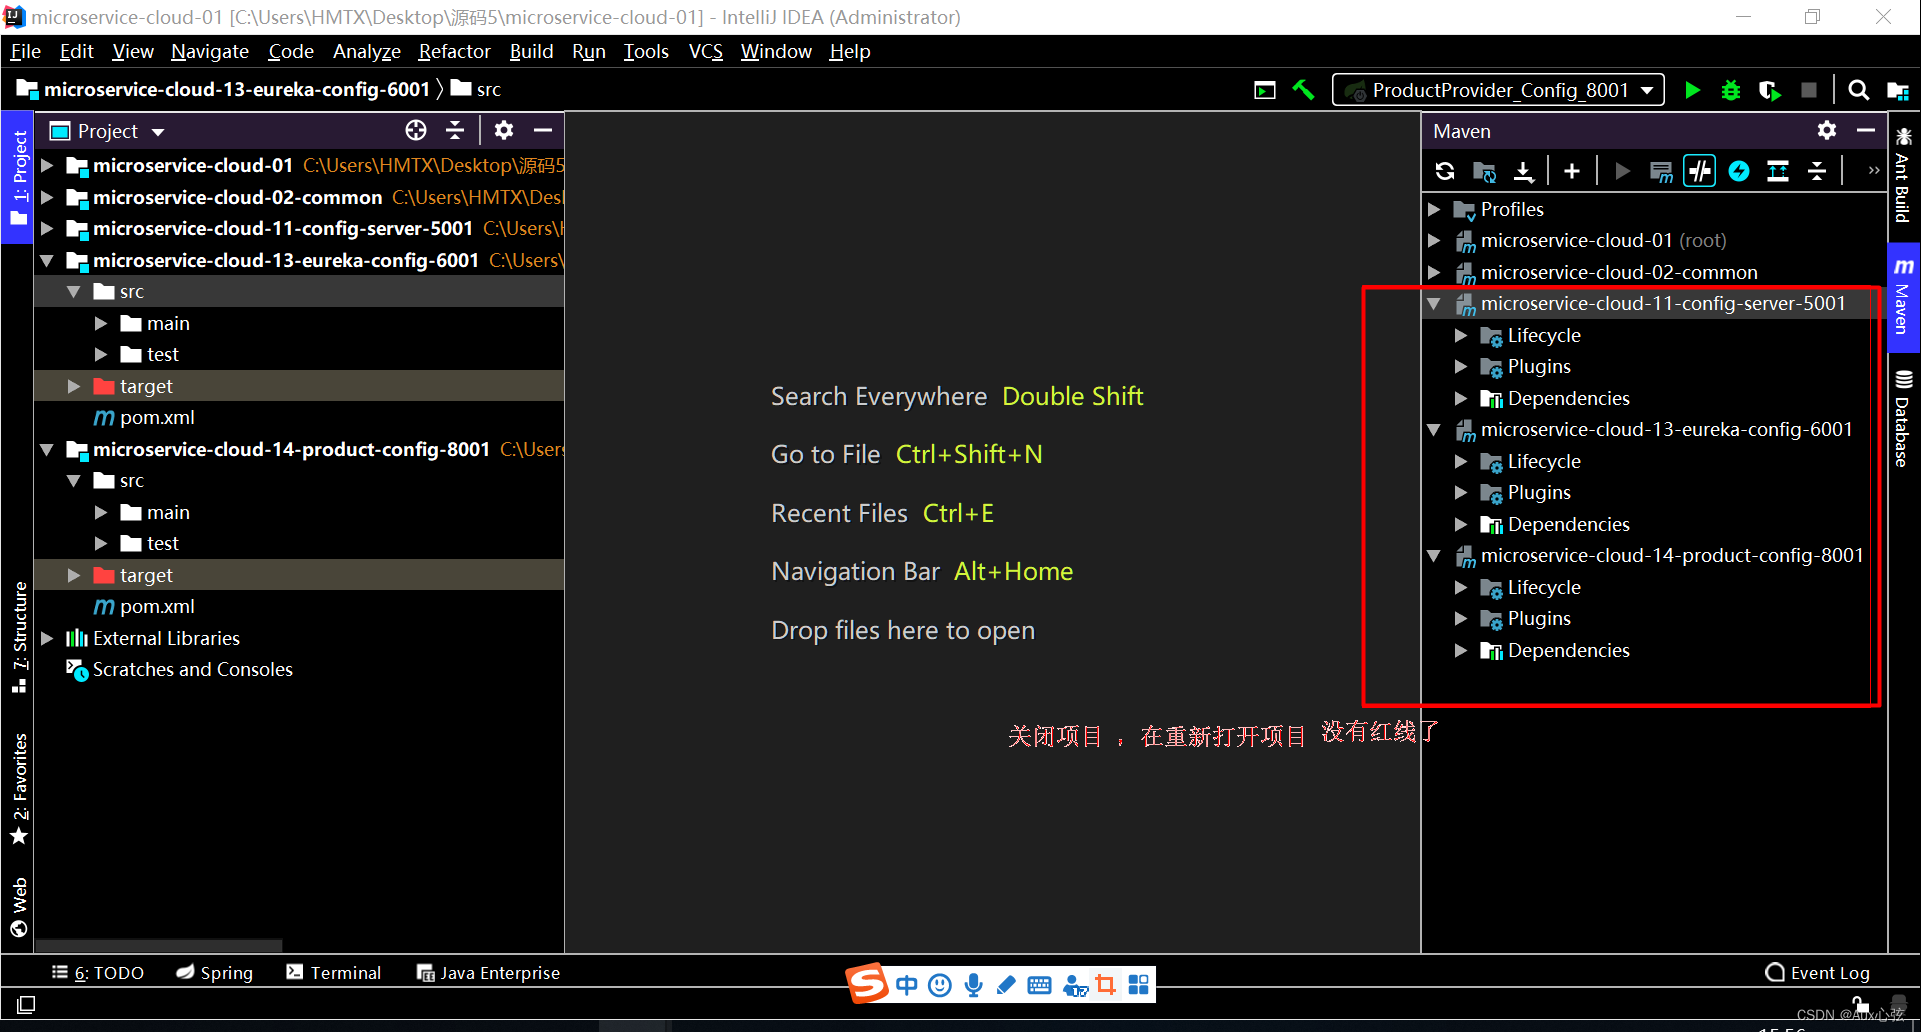Expand microservice-cloud-01 in Project tree

(47, 166)
